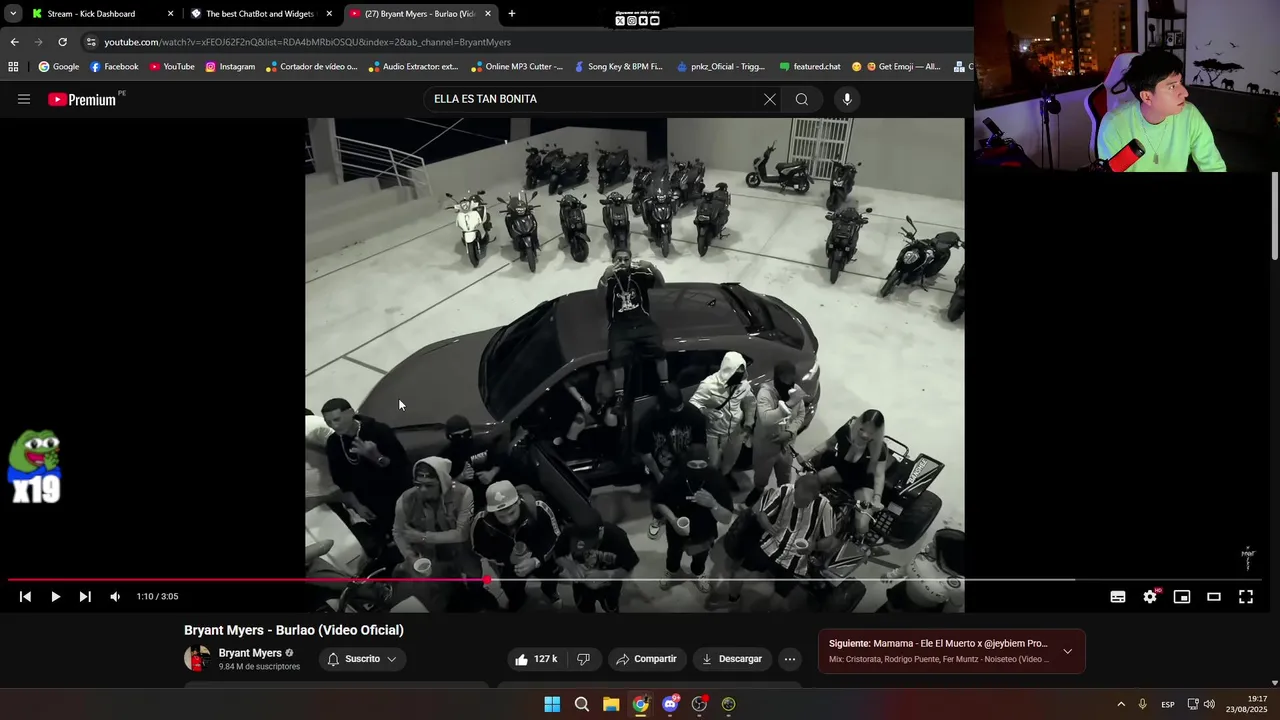The width and height of the screenshot is (1280, 720).
Task: Share the video via Compartir
Action: [x=647, y=659]
